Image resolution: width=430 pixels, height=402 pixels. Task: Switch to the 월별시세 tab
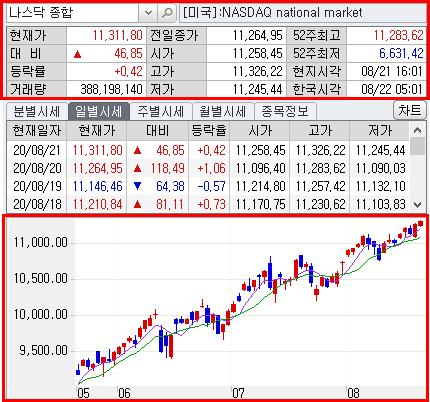[222, 111]
